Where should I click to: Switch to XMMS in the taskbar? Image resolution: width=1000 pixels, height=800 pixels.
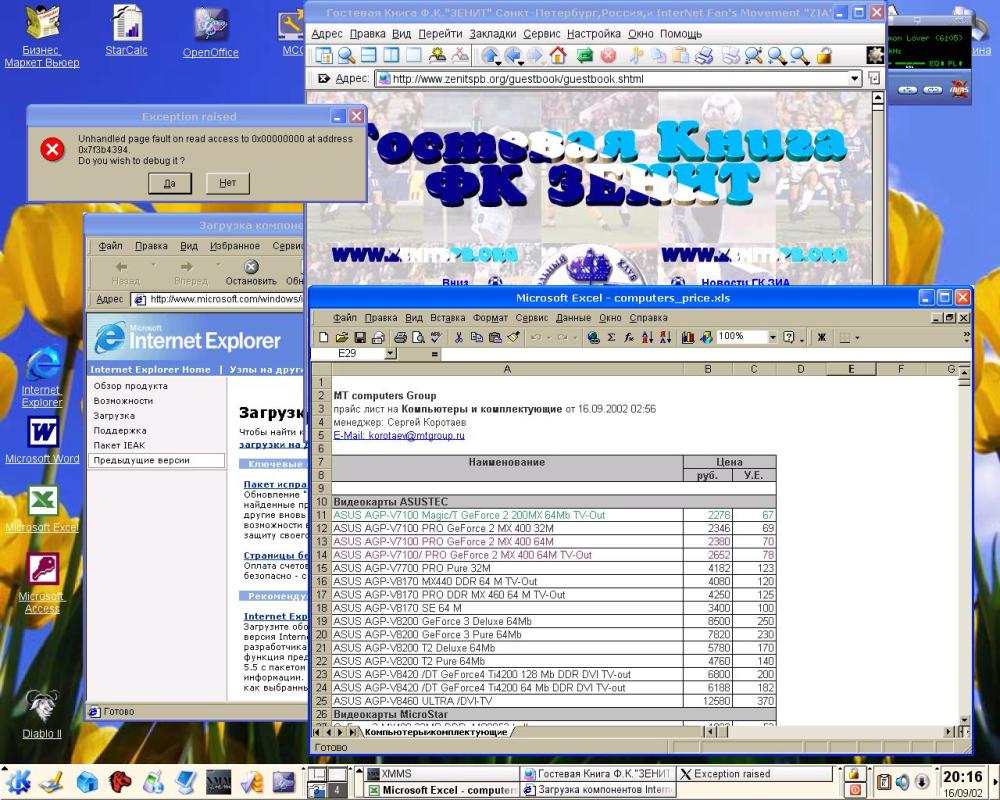pyautogui.click(x=443, y=774)
